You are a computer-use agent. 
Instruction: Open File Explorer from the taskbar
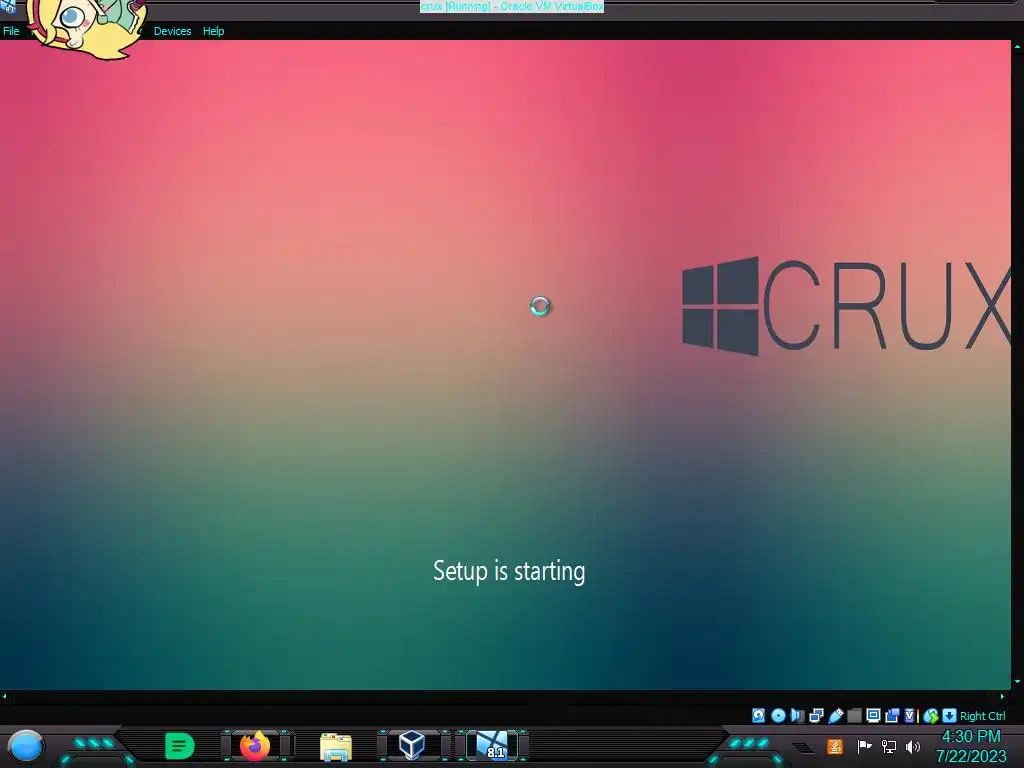pos(336,746)
